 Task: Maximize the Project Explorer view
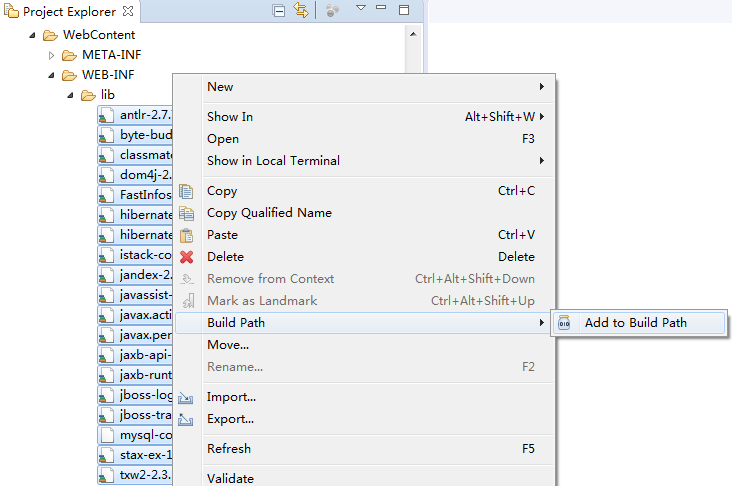click(404, 10)
